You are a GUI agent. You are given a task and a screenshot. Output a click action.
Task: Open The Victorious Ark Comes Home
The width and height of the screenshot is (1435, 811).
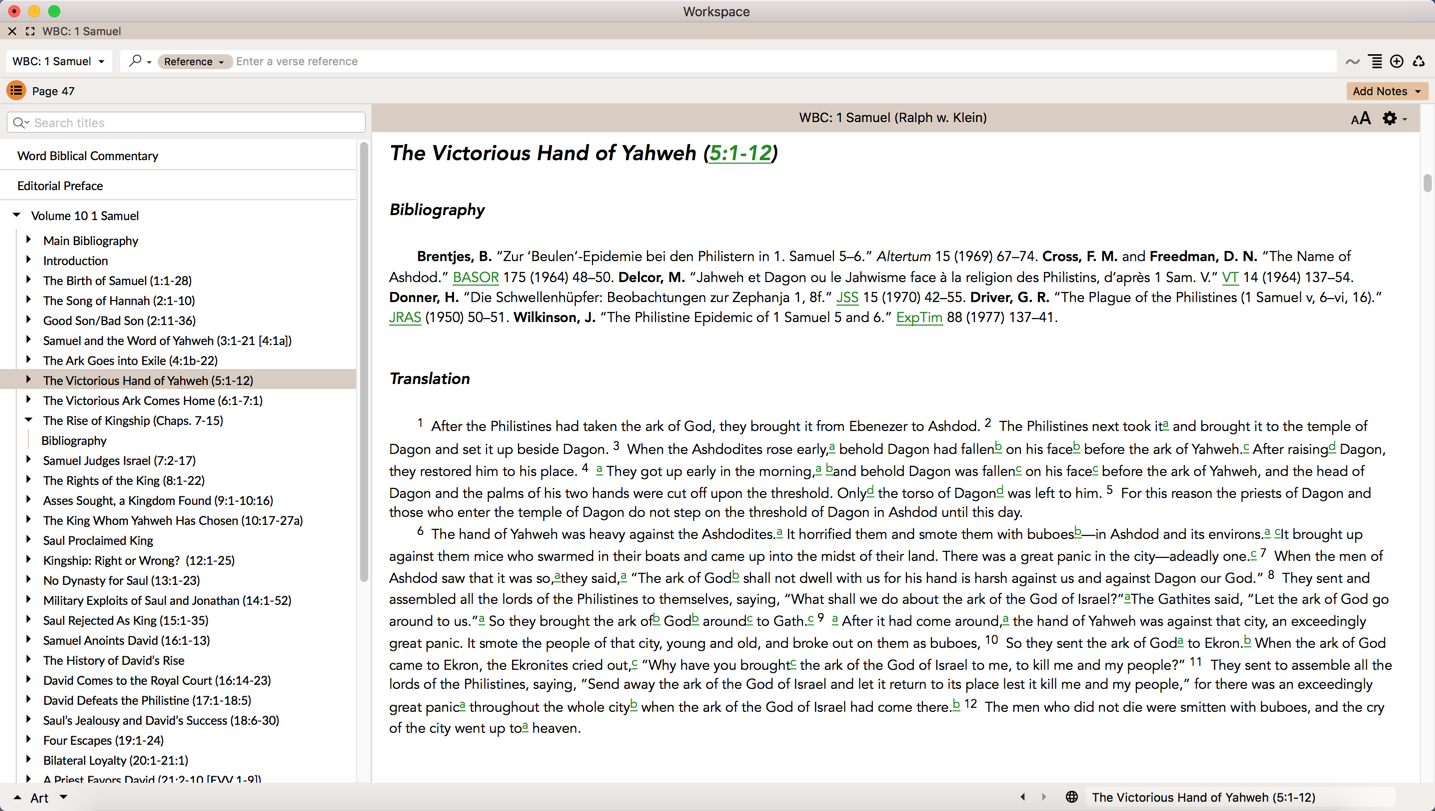coord(153,401)
